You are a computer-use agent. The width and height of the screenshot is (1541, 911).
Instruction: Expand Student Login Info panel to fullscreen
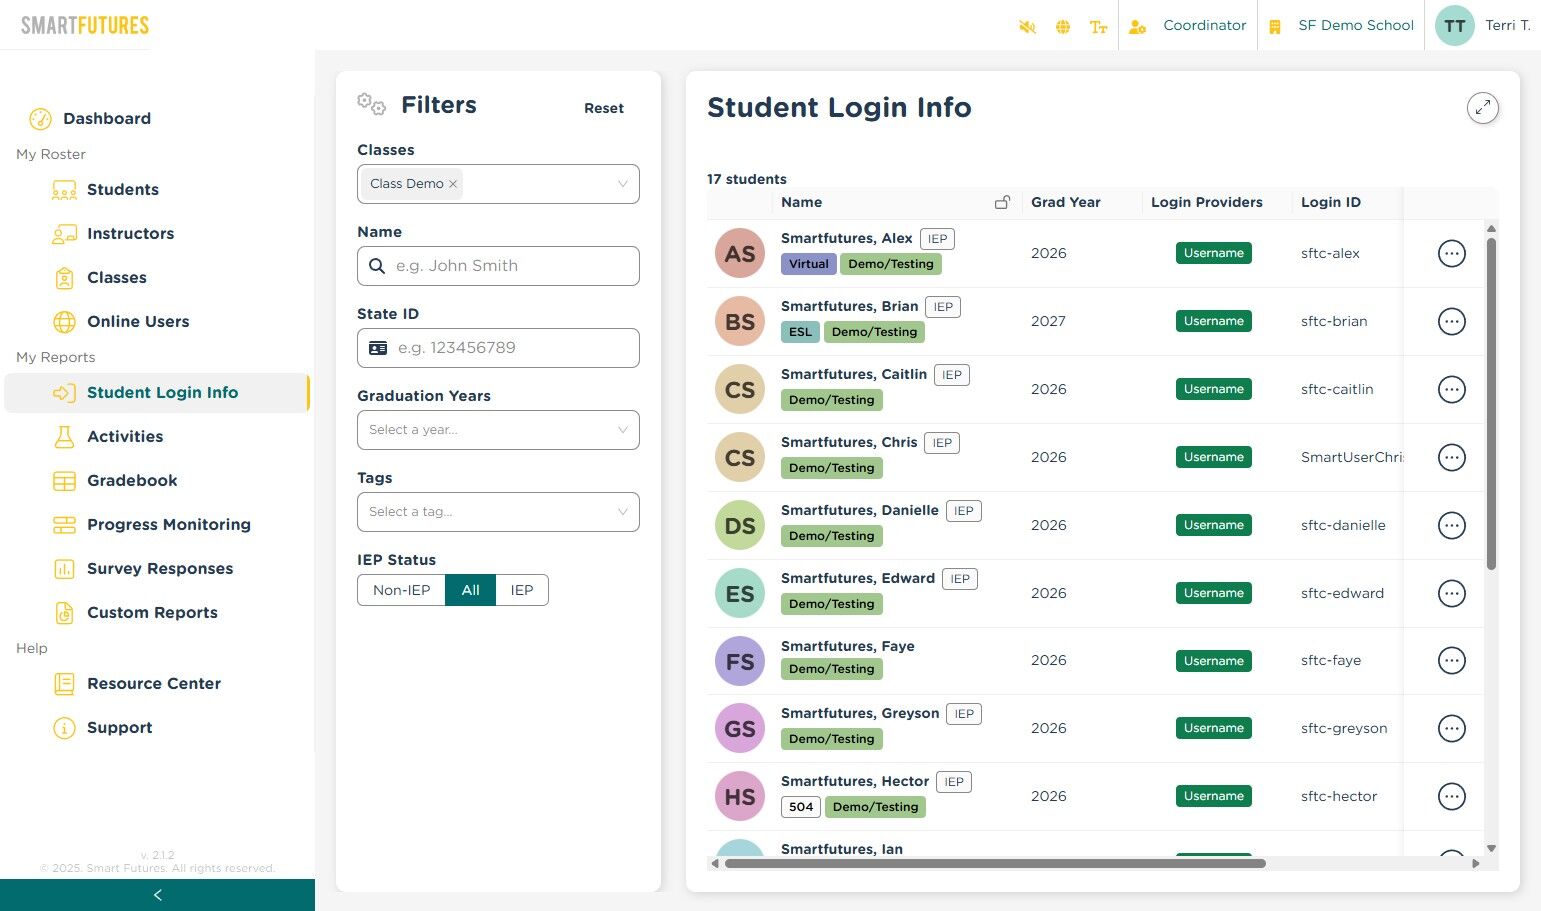pos(1483,108)
